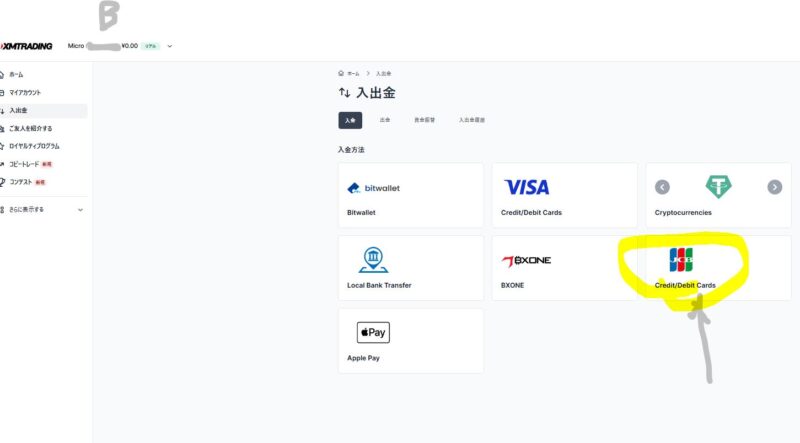
Task: Choose the VISA card logo
Action: pyautogui.click(x=527, y=187)
